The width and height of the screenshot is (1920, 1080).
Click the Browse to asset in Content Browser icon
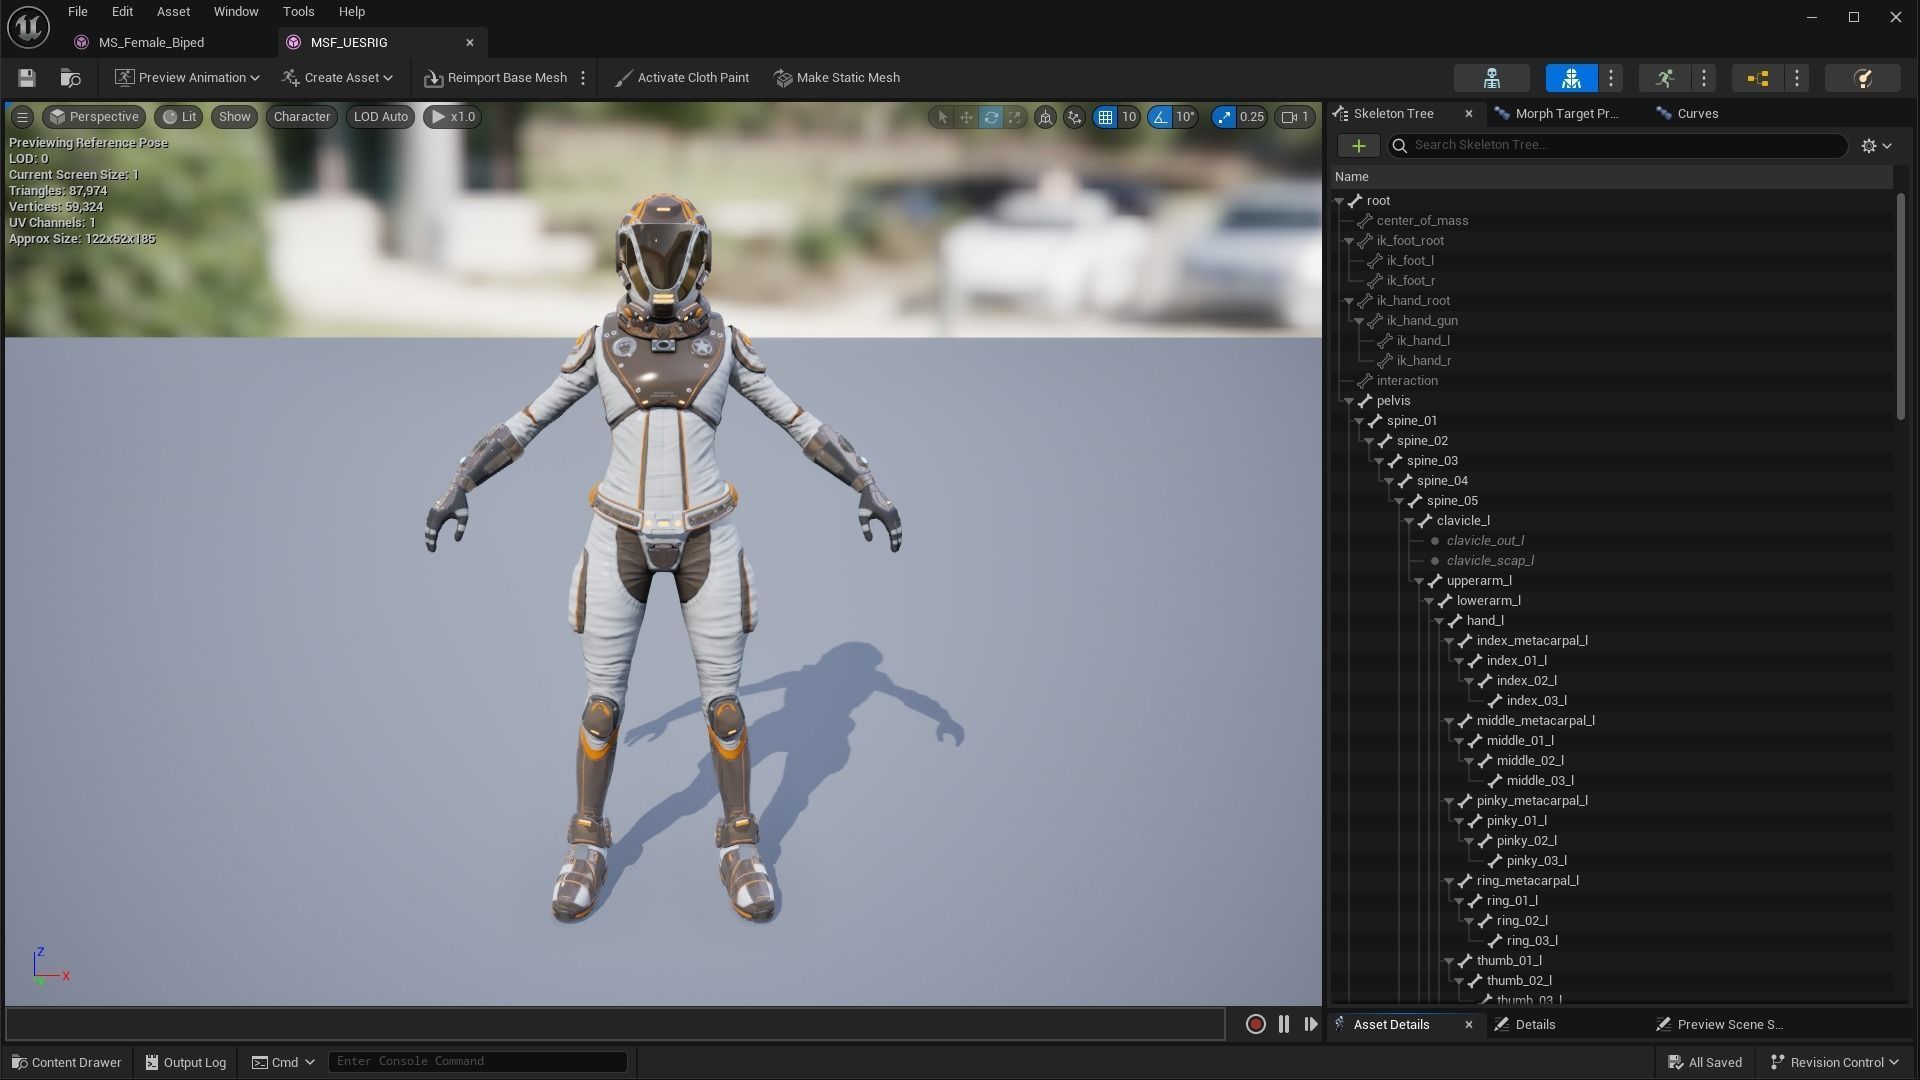pos(70,78)
